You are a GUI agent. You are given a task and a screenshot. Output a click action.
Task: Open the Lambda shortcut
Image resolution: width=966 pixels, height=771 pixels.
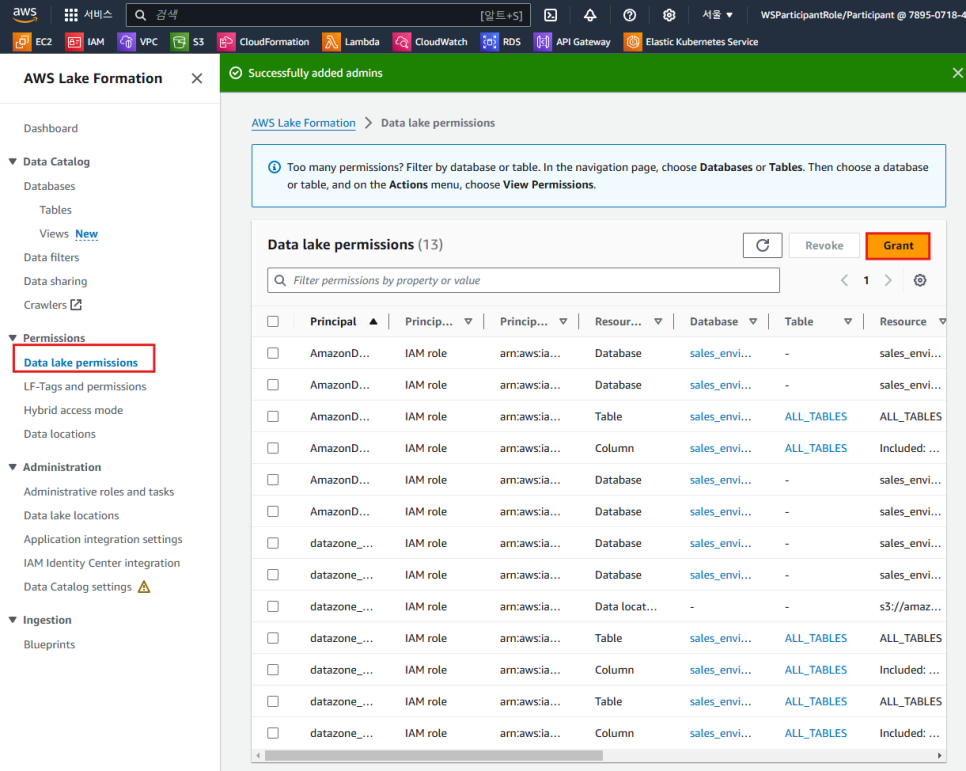[351, 42]
